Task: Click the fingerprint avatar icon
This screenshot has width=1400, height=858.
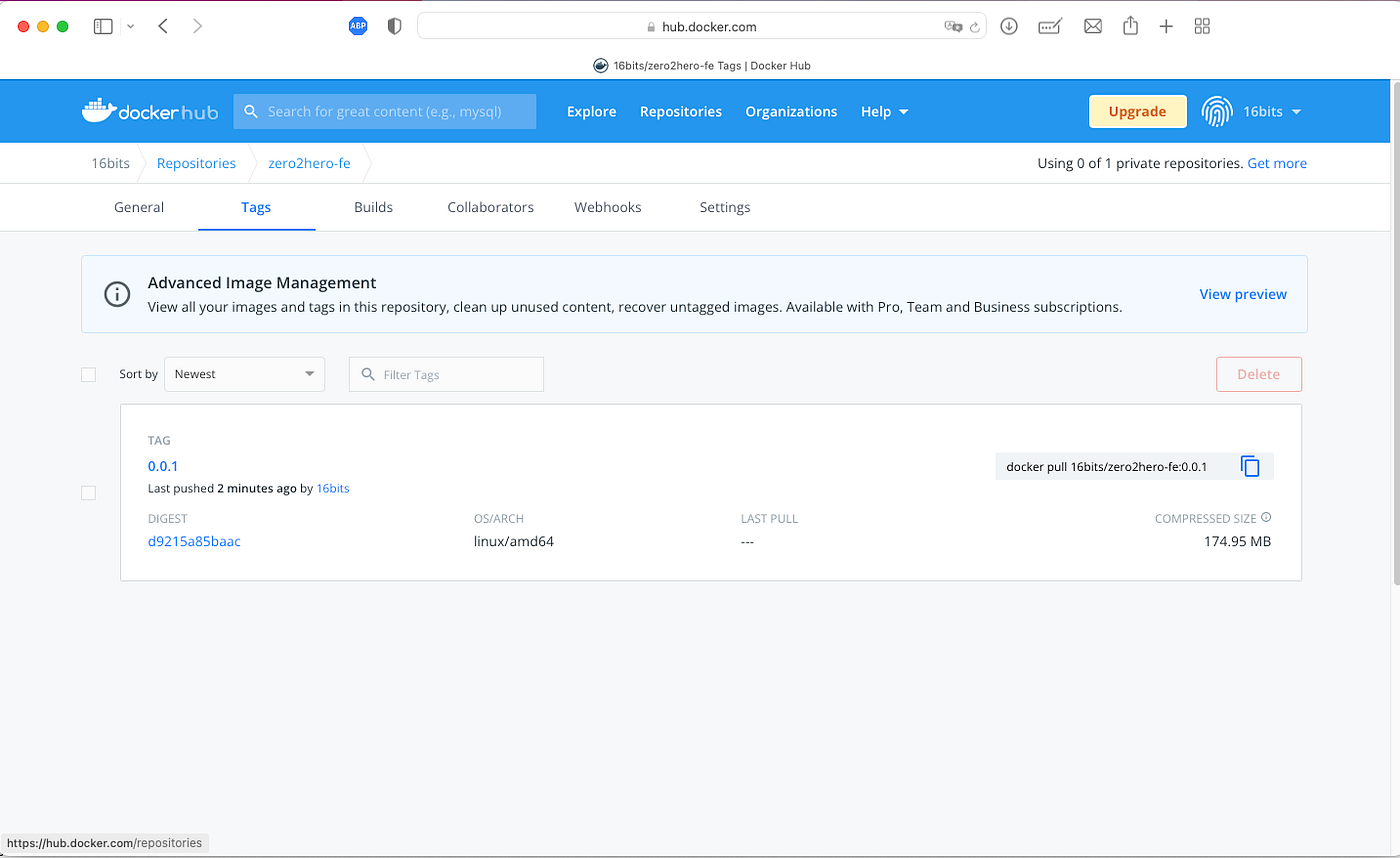Action: click(1216, 111)
